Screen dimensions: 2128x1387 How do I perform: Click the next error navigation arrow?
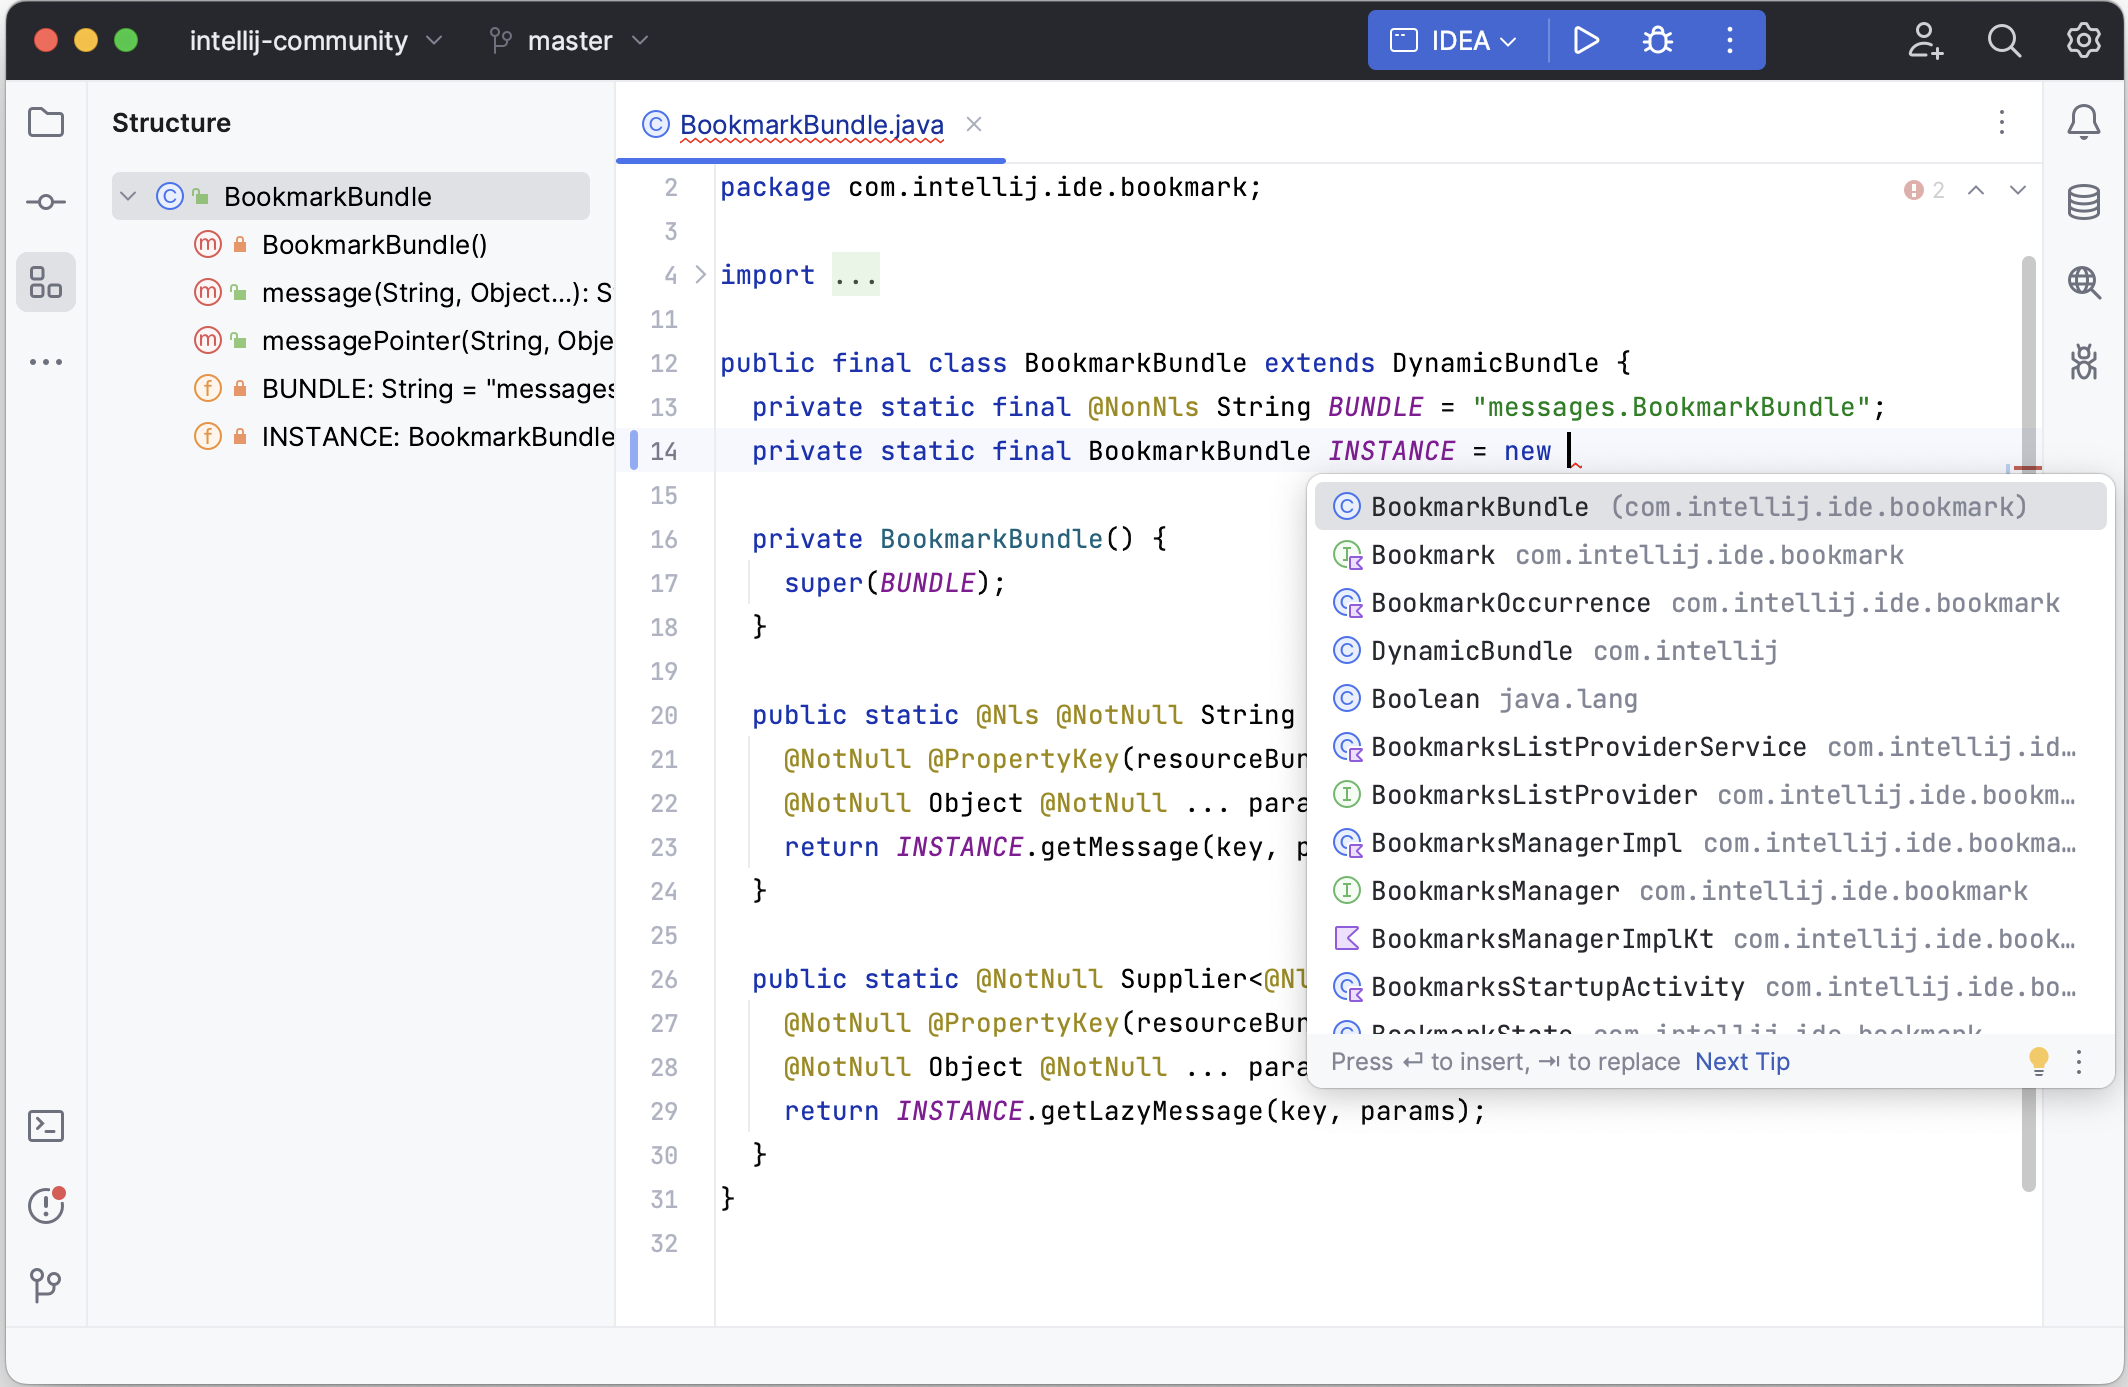click(x=2017, y=190)
